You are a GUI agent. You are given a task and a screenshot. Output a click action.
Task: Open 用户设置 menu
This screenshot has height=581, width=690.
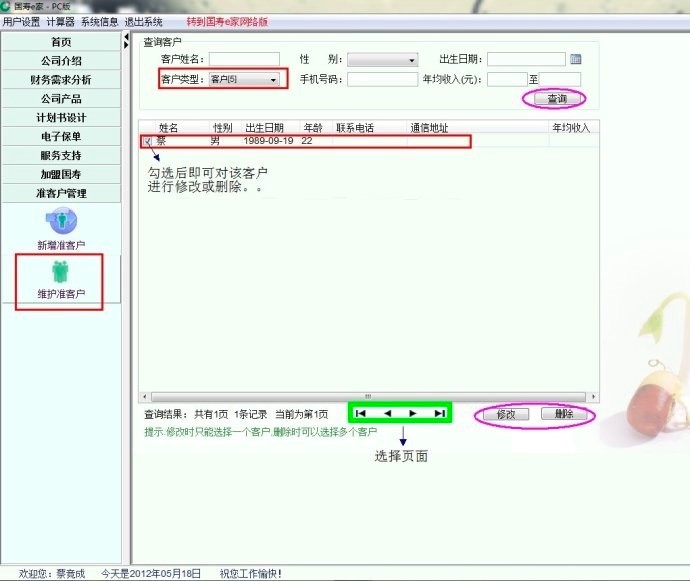point(21,22)
